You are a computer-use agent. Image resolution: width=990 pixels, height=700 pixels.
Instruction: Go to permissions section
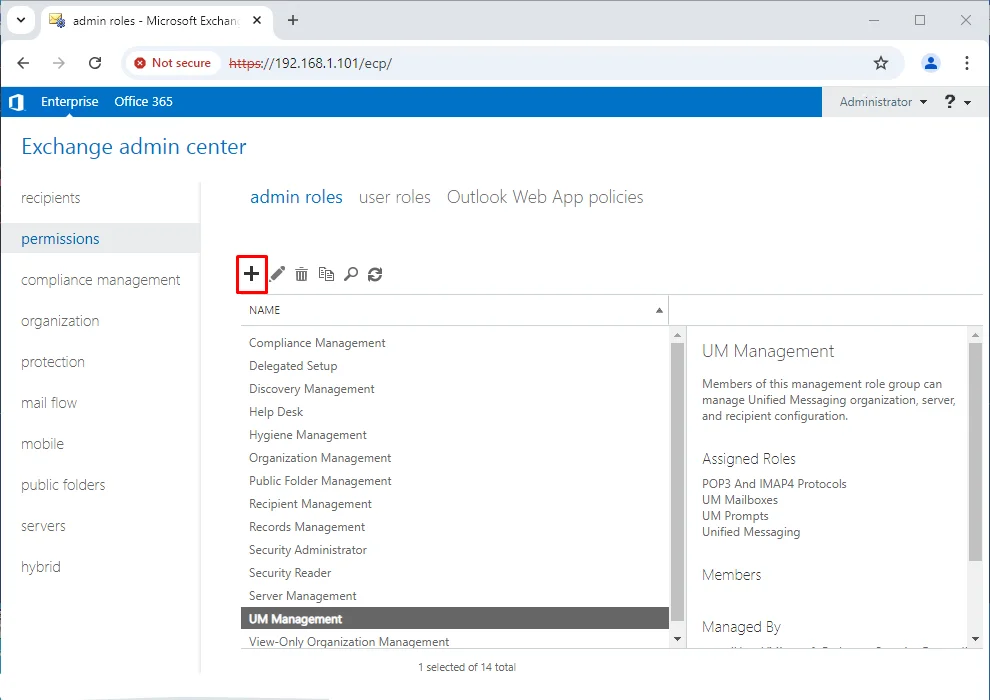click(x=101, y=239)
